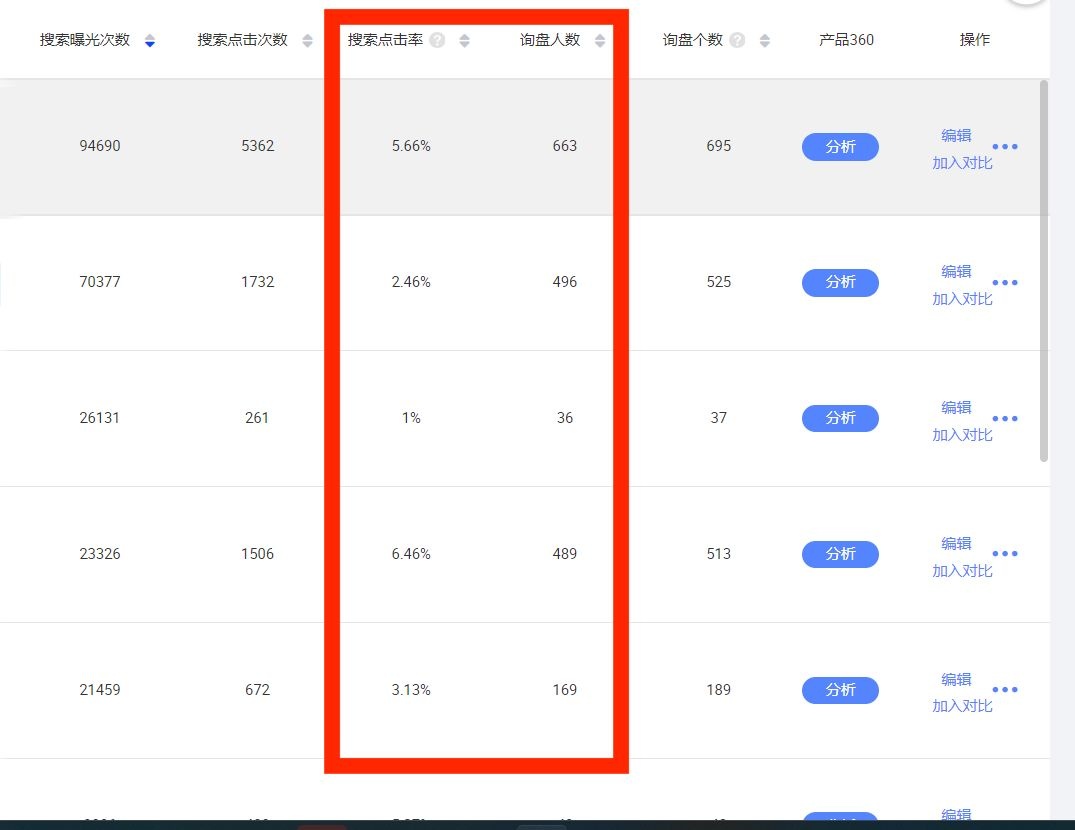Image resolution: width=1075 pixels, height=830 pixels.
Task: Open more options in row 23326
Action: [x=1005, y=554]
